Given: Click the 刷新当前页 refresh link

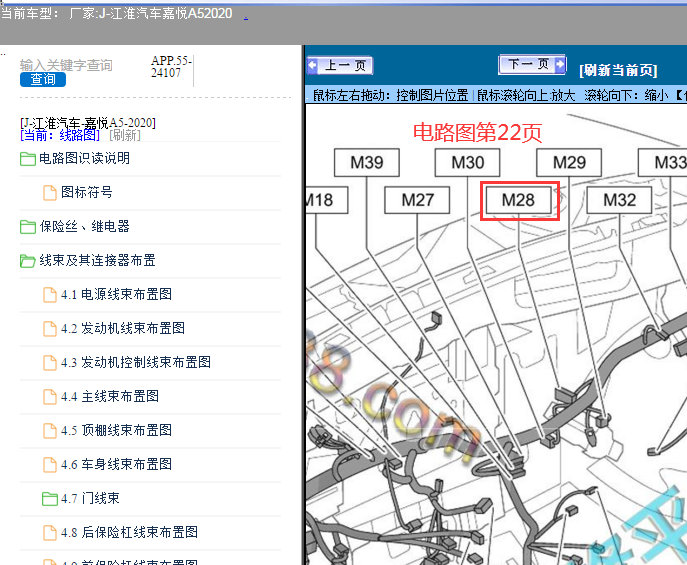Looking at the screenshot, I should (618, 70).
